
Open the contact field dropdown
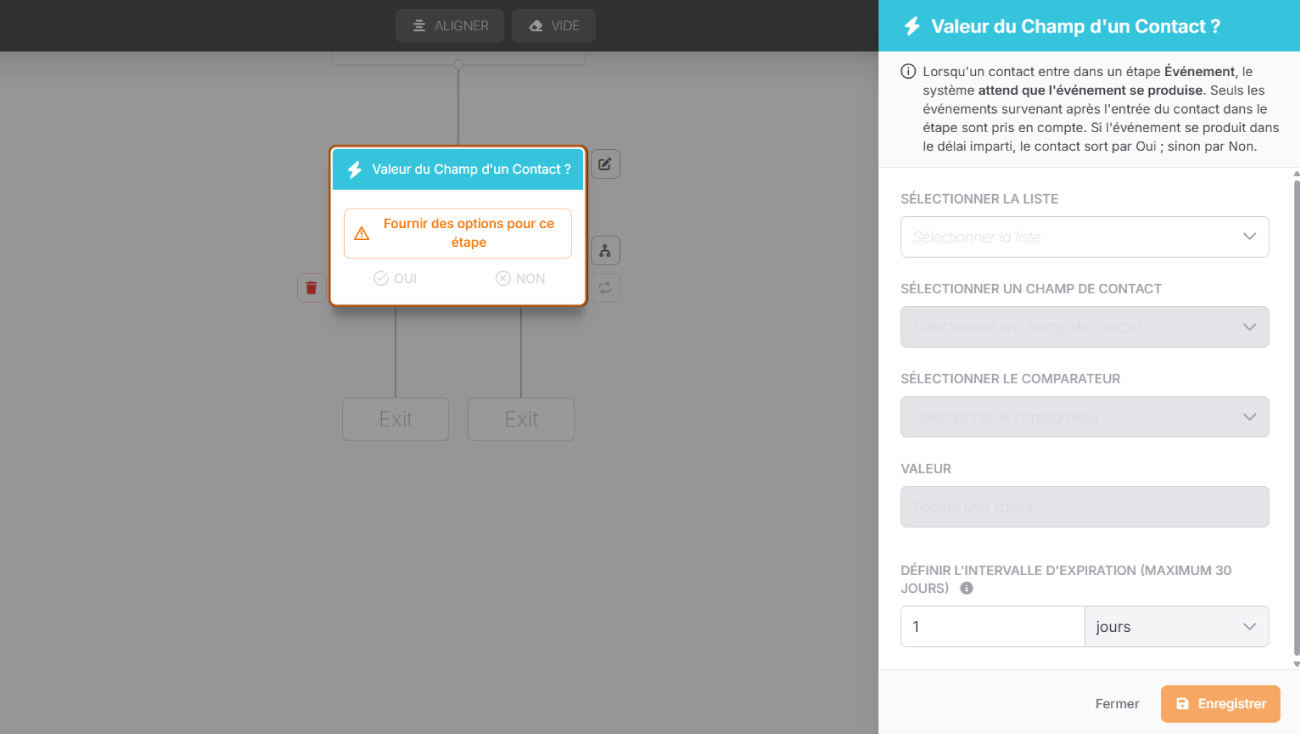(x=1084, y=327)
